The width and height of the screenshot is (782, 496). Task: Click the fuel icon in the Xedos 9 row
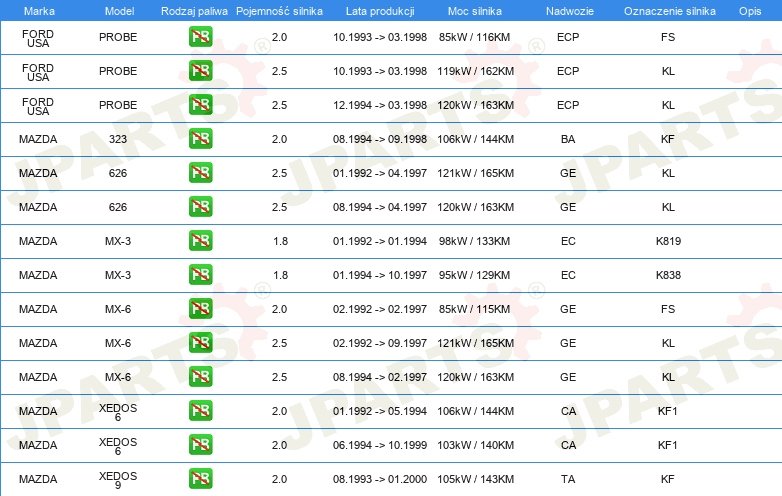coord(200,479)
